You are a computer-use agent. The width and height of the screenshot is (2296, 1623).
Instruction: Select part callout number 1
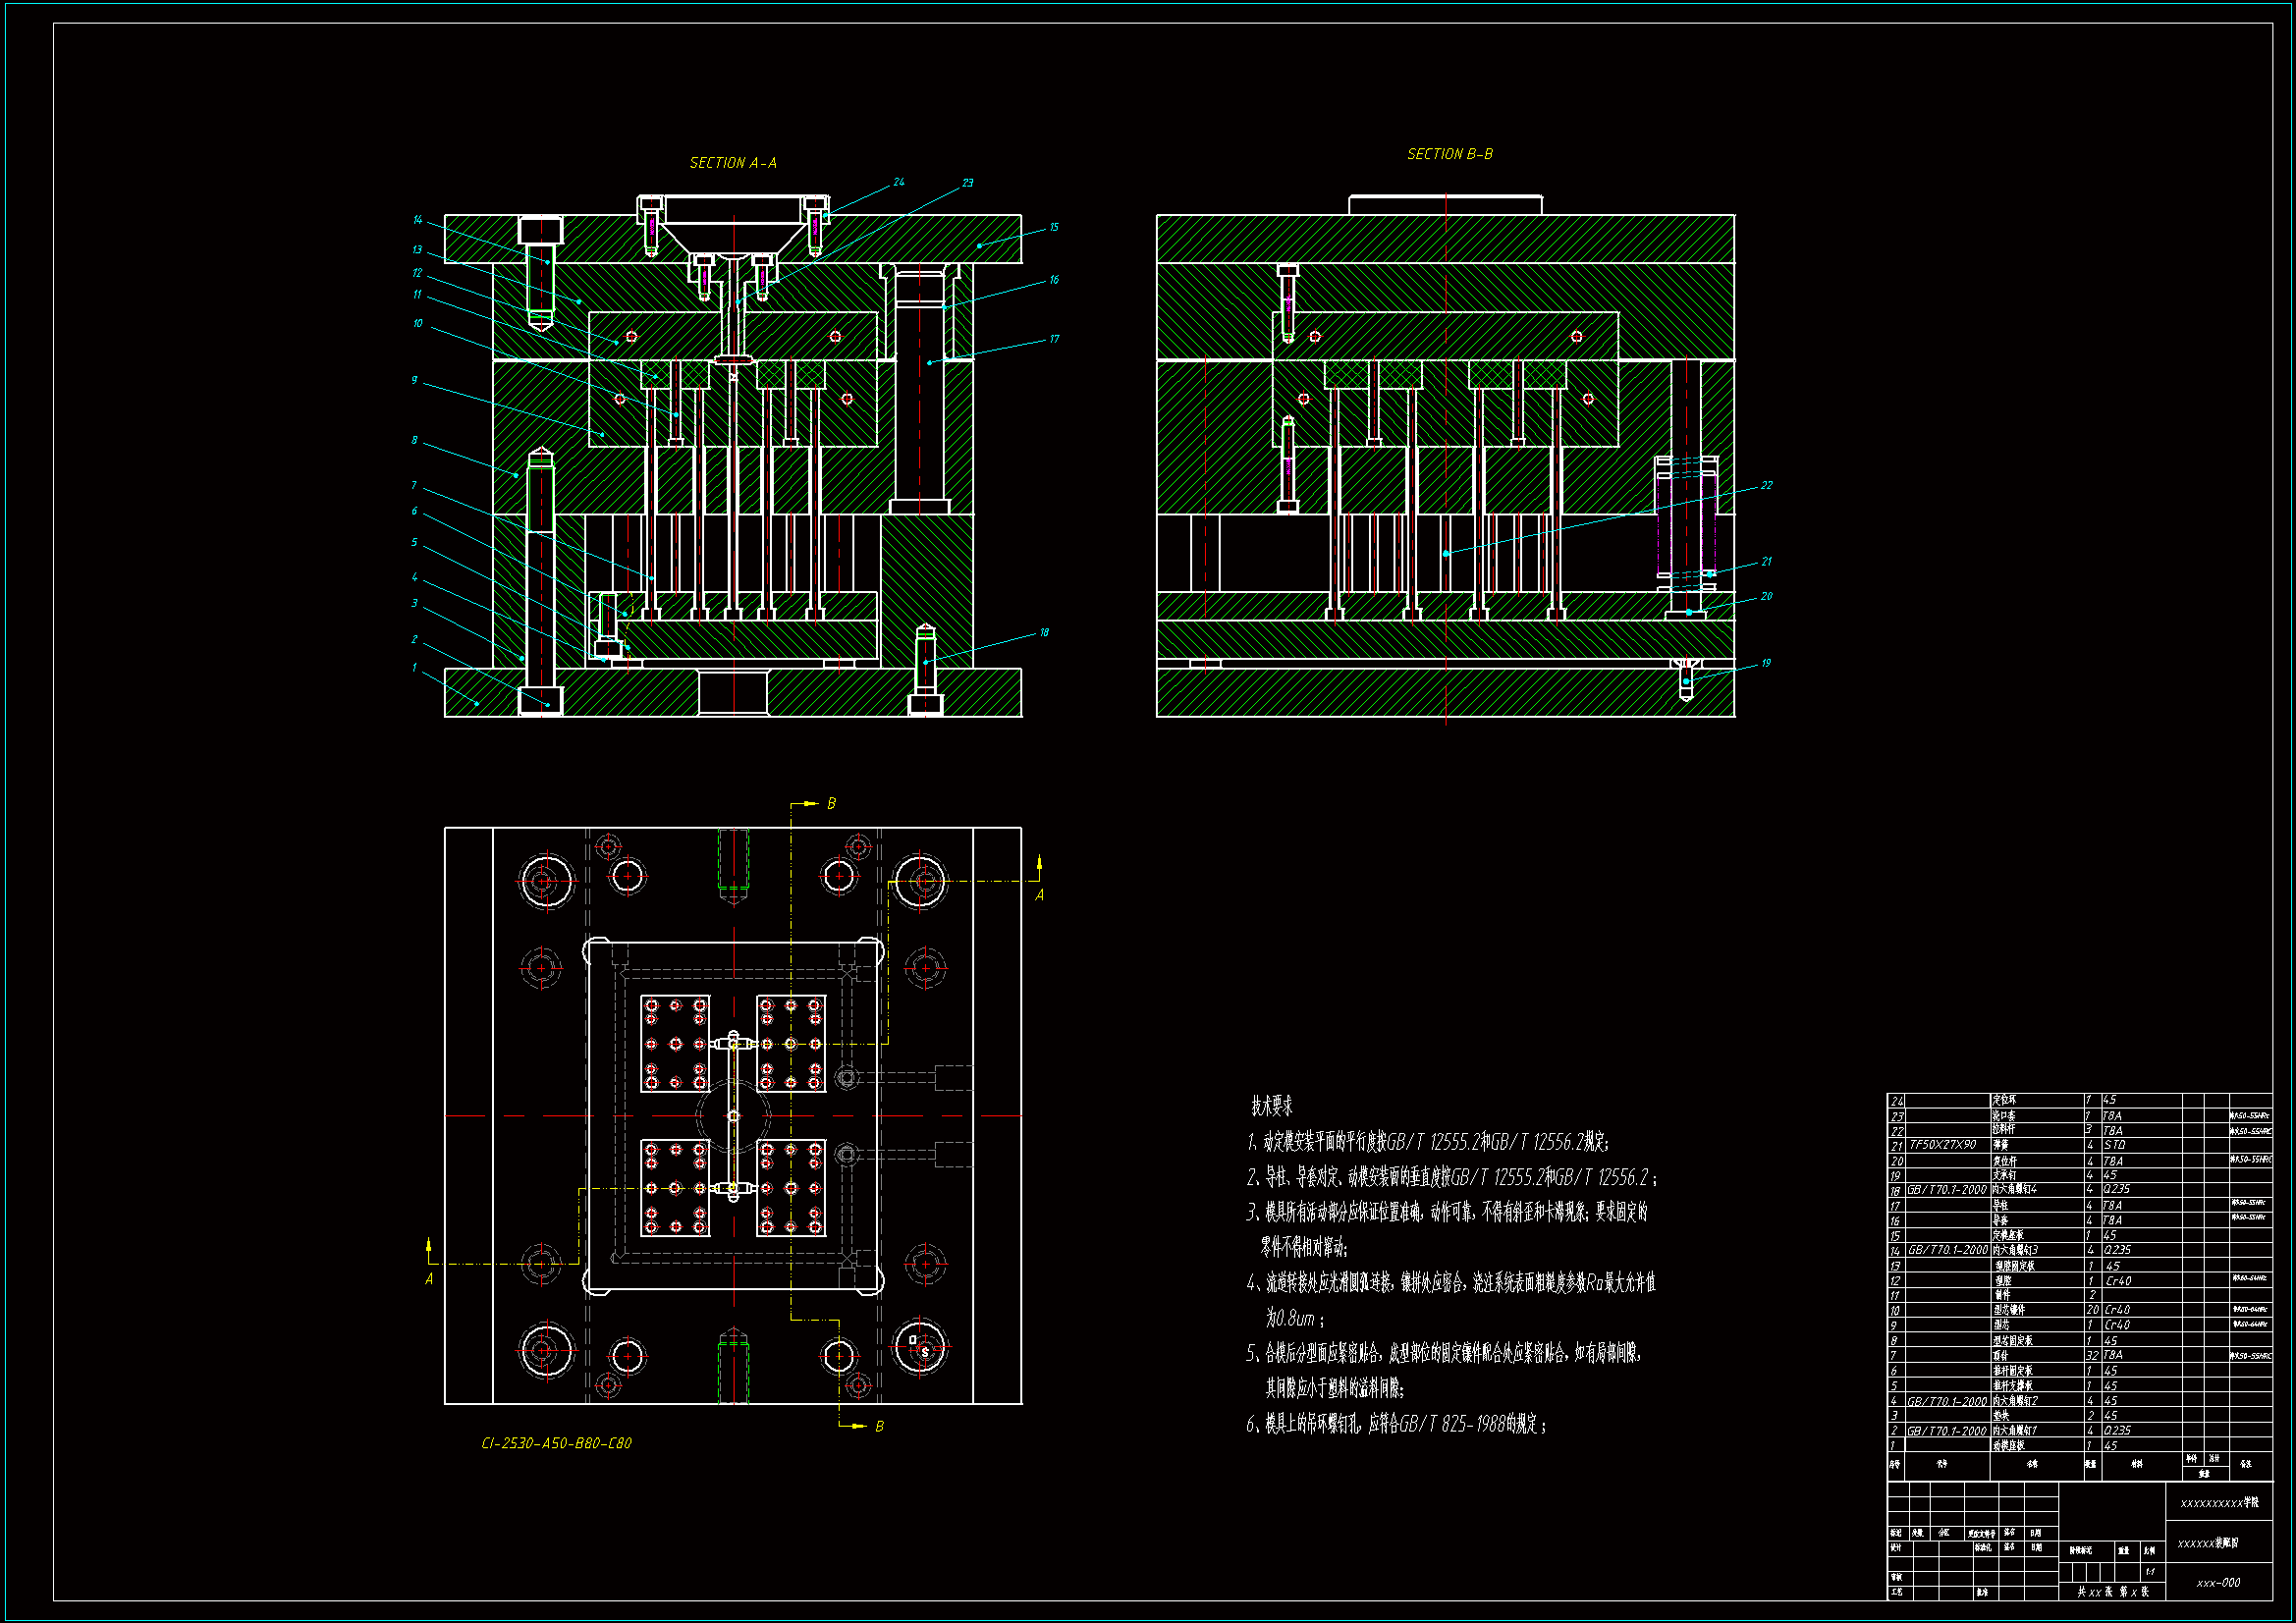click(x=414, y=668)
